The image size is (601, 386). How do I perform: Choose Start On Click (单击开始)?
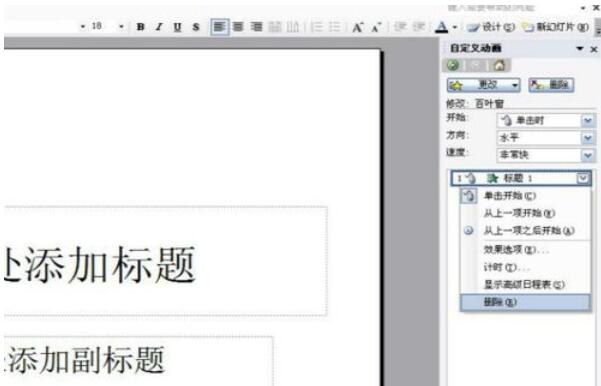[525, 196]
